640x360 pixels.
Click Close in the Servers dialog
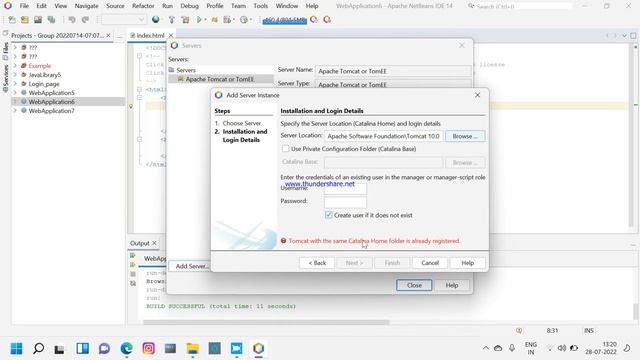click(414, 285)
